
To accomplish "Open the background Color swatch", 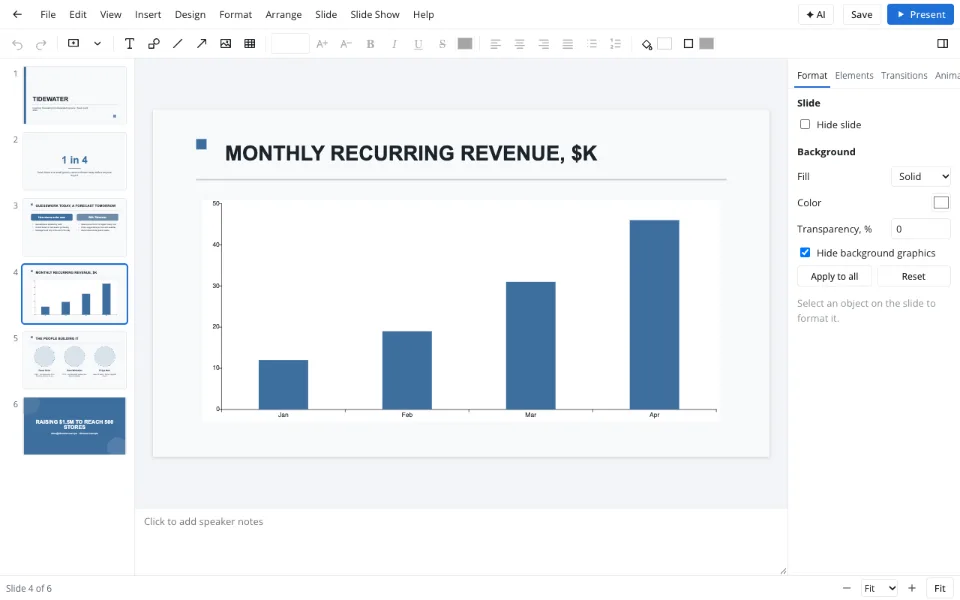I will click(941, 203).
